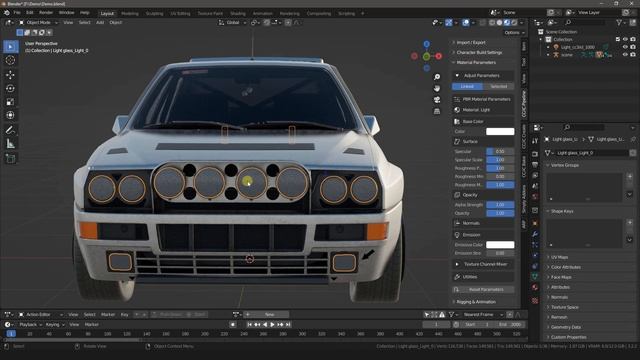Click the outliner search field
The height and width of the screenshot is (360, 640).
pos(586,23)
